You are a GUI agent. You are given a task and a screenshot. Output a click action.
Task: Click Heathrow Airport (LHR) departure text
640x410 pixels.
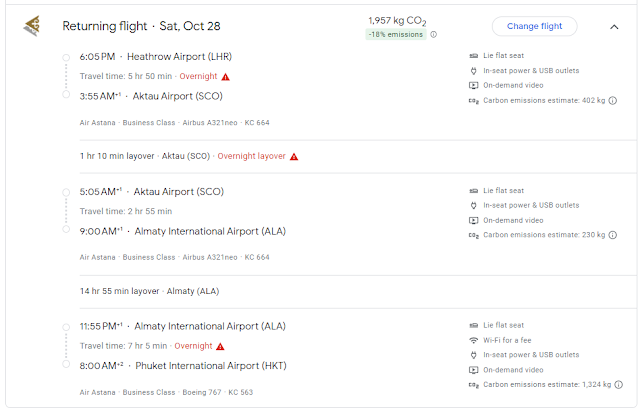click(191, 57)
